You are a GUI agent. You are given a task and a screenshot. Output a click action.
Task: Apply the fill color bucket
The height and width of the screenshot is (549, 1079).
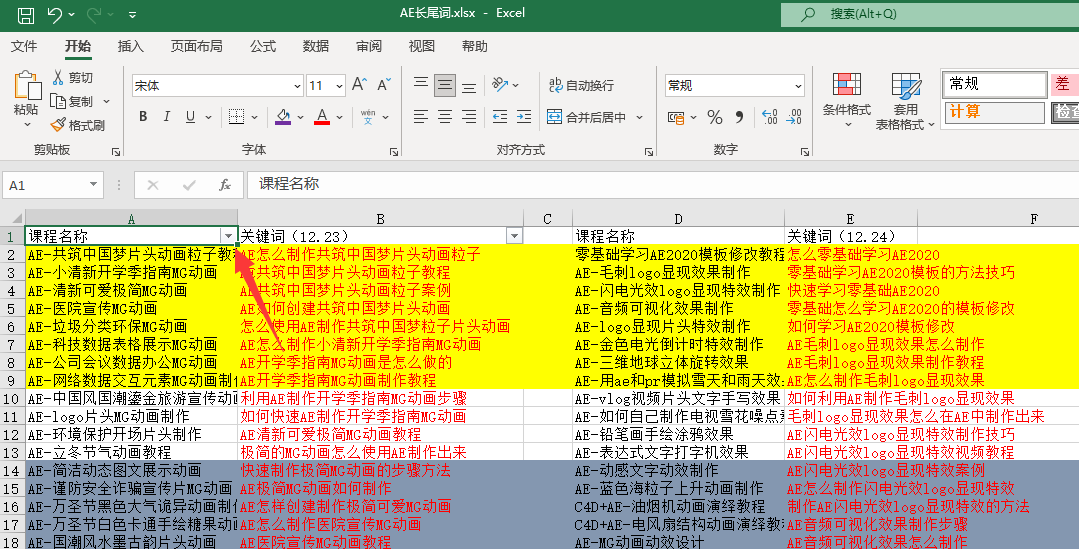[x=283, y=117]
